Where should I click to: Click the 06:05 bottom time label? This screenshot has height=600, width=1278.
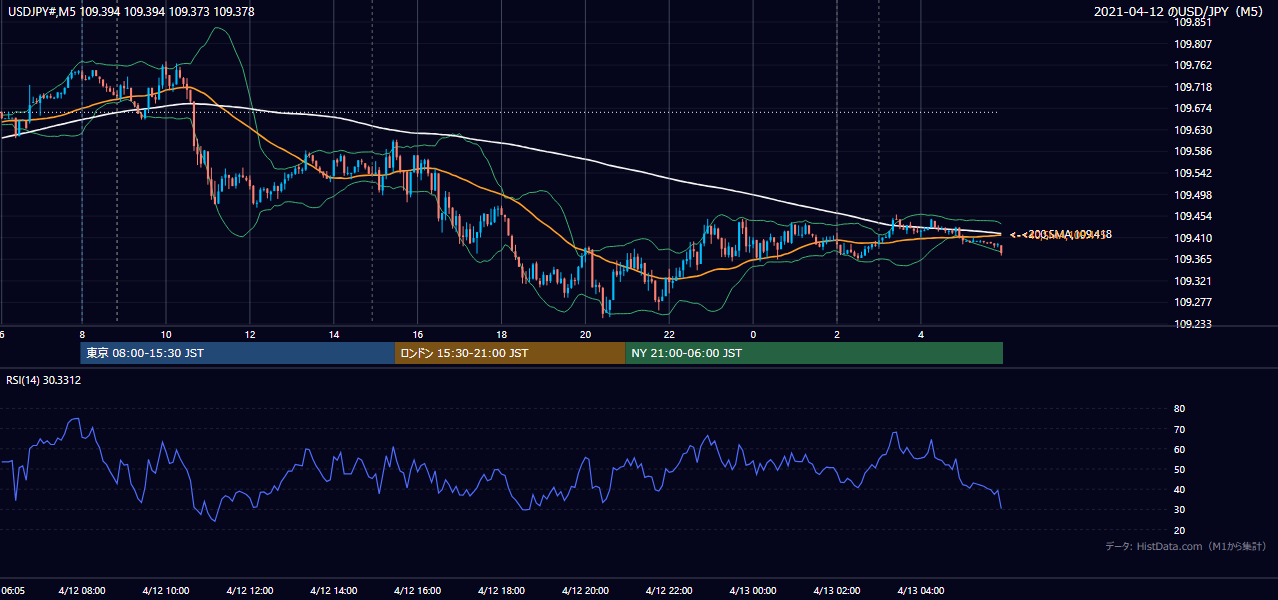(x=13, y=591)
